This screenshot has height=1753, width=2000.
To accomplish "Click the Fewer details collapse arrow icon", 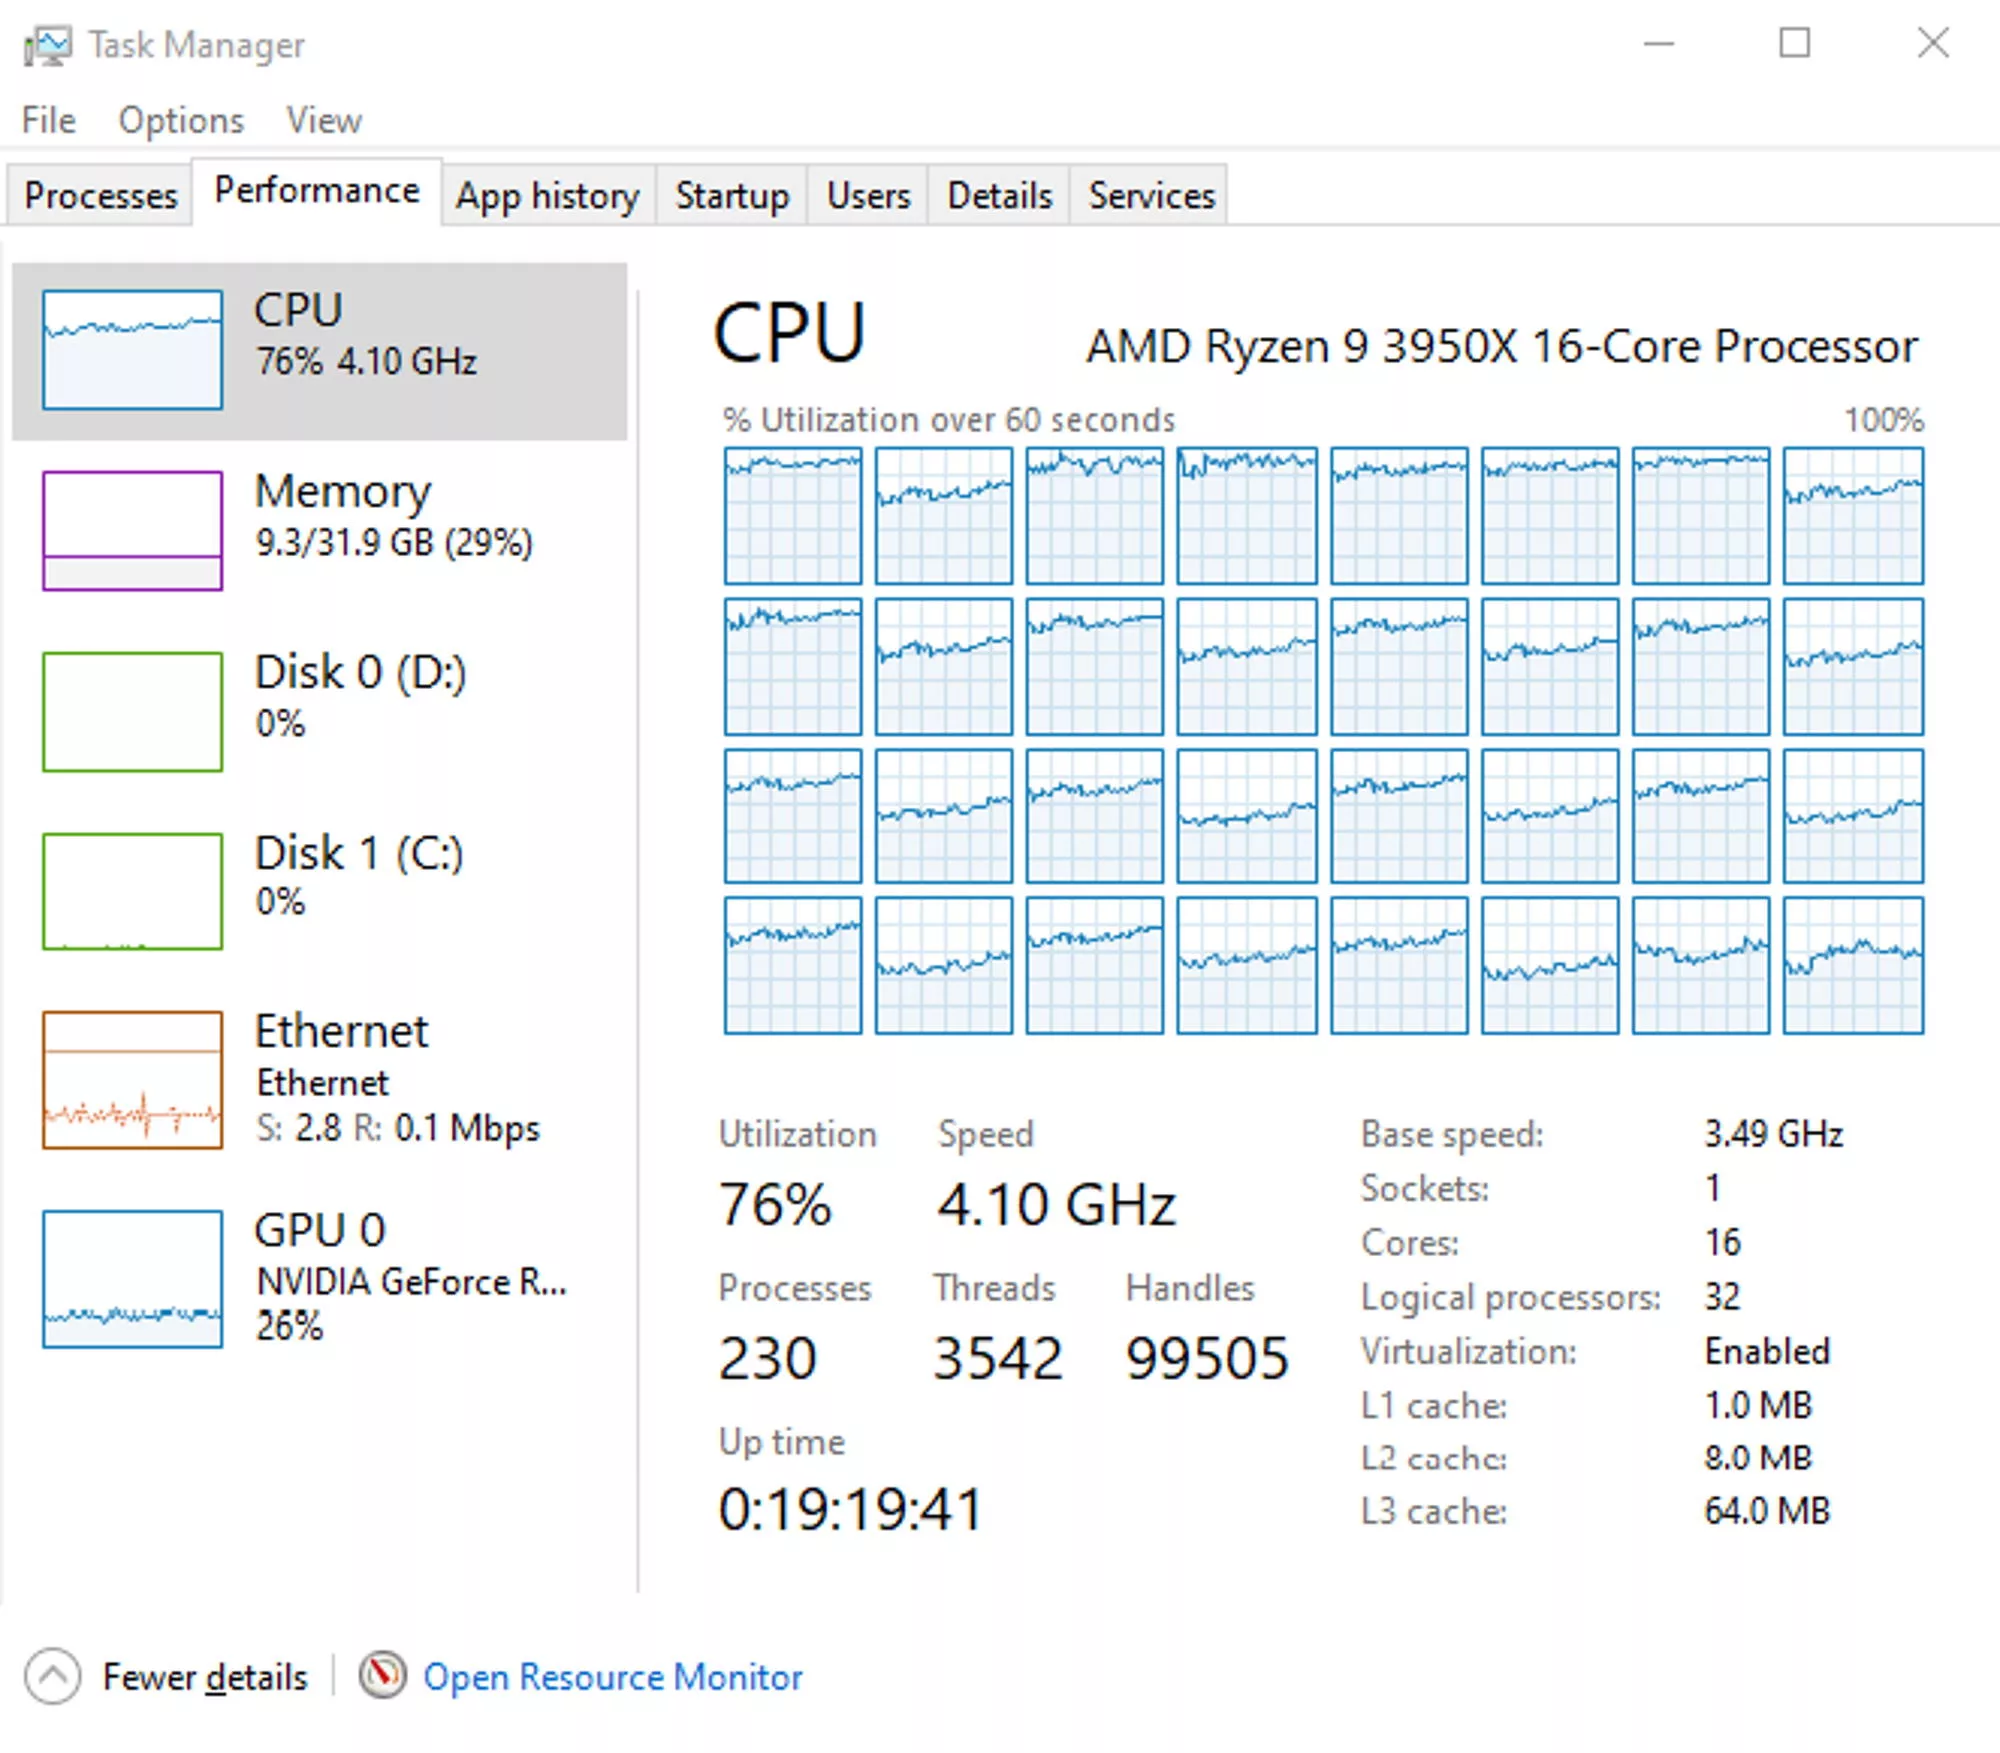I will coord(52,1676).
